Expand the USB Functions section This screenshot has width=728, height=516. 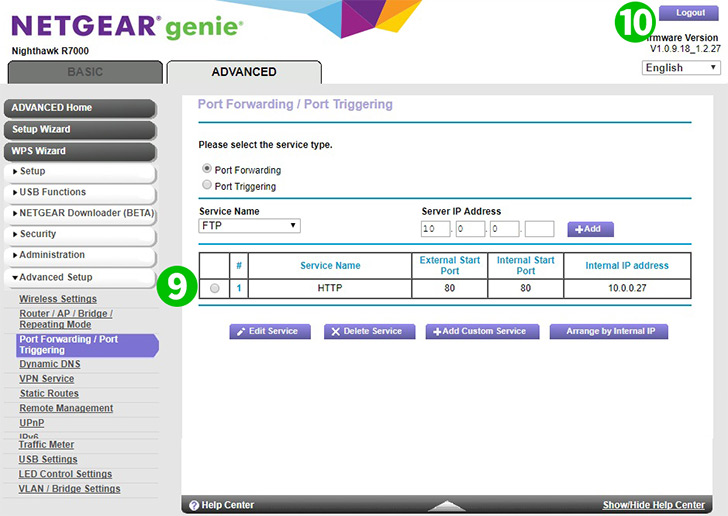click(x=79, y=192)
